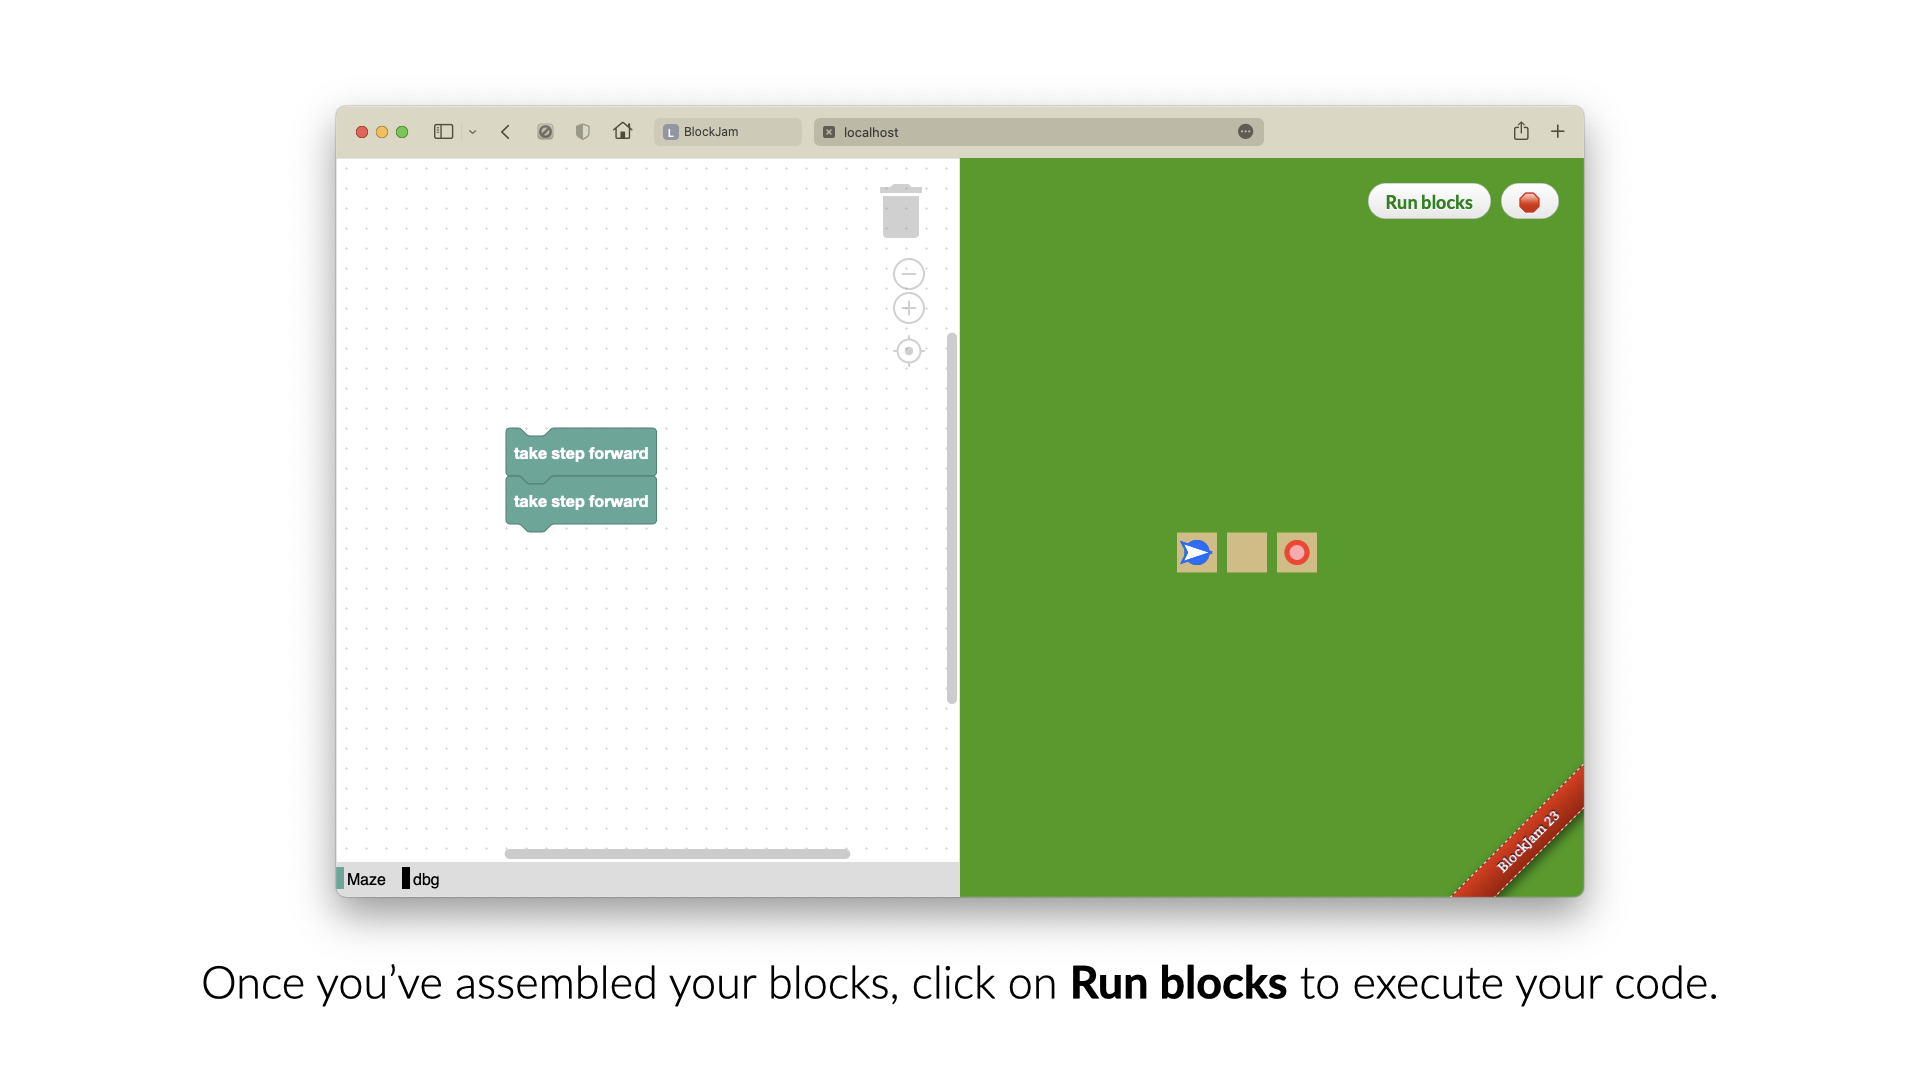Zoom out the workspace with minus icon
This screenshot has width=1920, height=1080.
click(x=908, y=273)
